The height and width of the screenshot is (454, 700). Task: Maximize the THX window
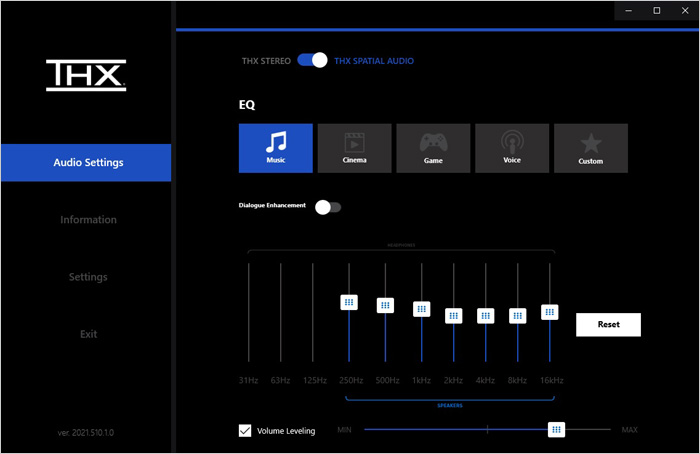(657, 11)
